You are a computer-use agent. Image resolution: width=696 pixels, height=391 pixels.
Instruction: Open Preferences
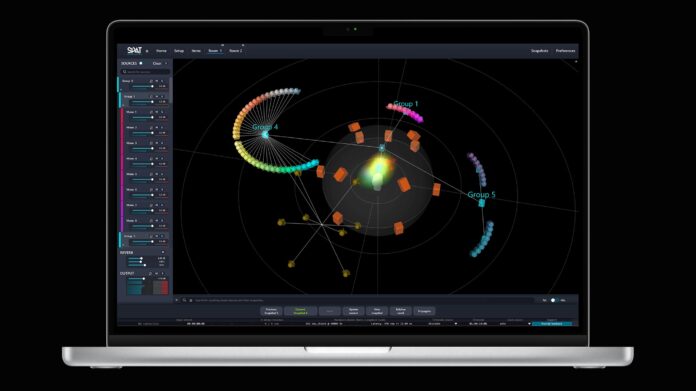566,51
